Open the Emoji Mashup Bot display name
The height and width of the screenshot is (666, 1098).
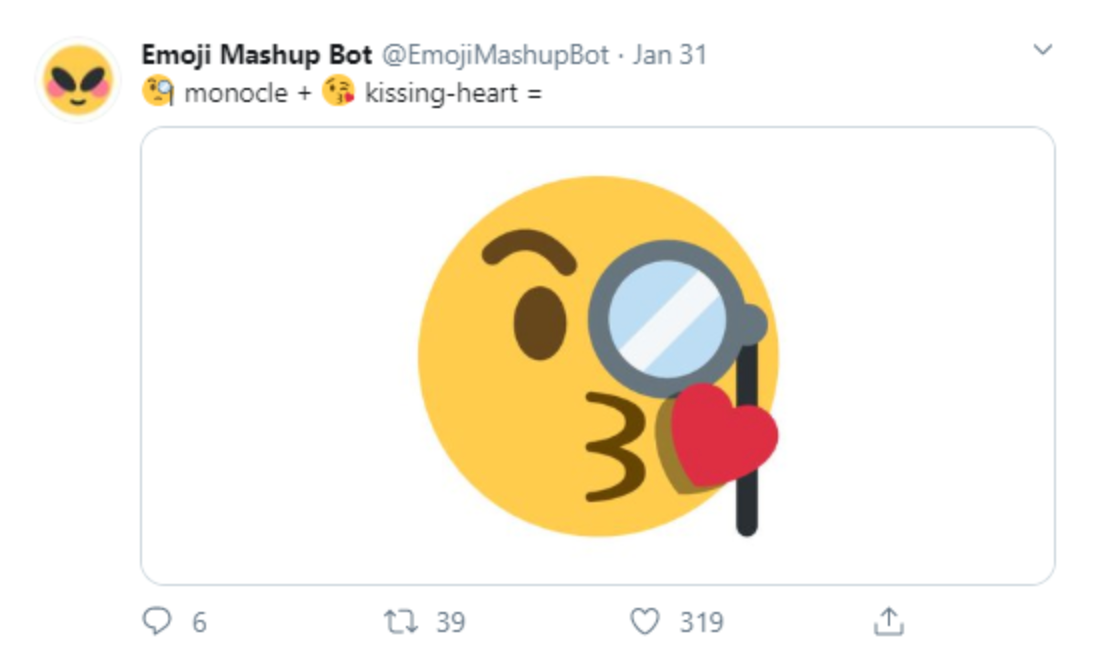[x=256, y=55]
